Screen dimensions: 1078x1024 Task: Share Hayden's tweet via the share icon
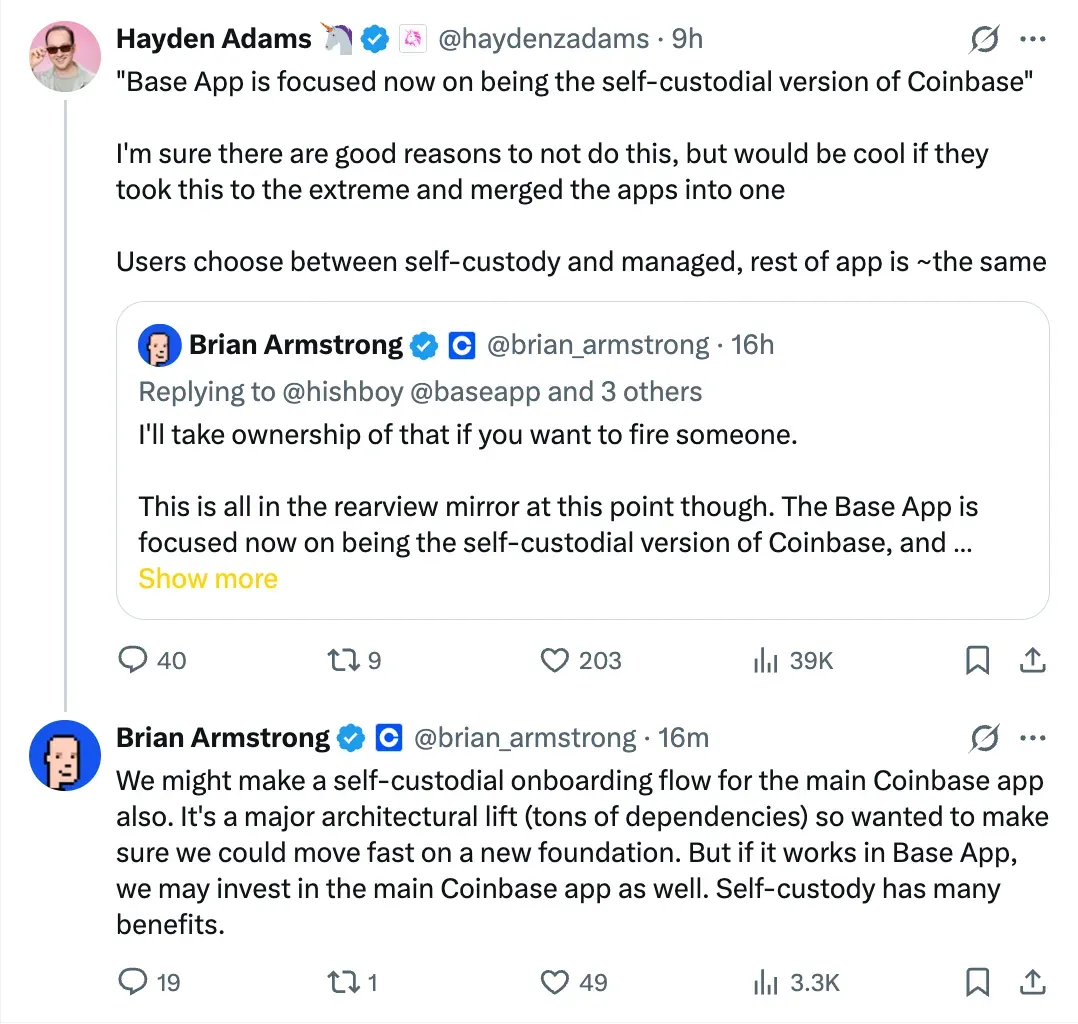[x=1033, y=660]
